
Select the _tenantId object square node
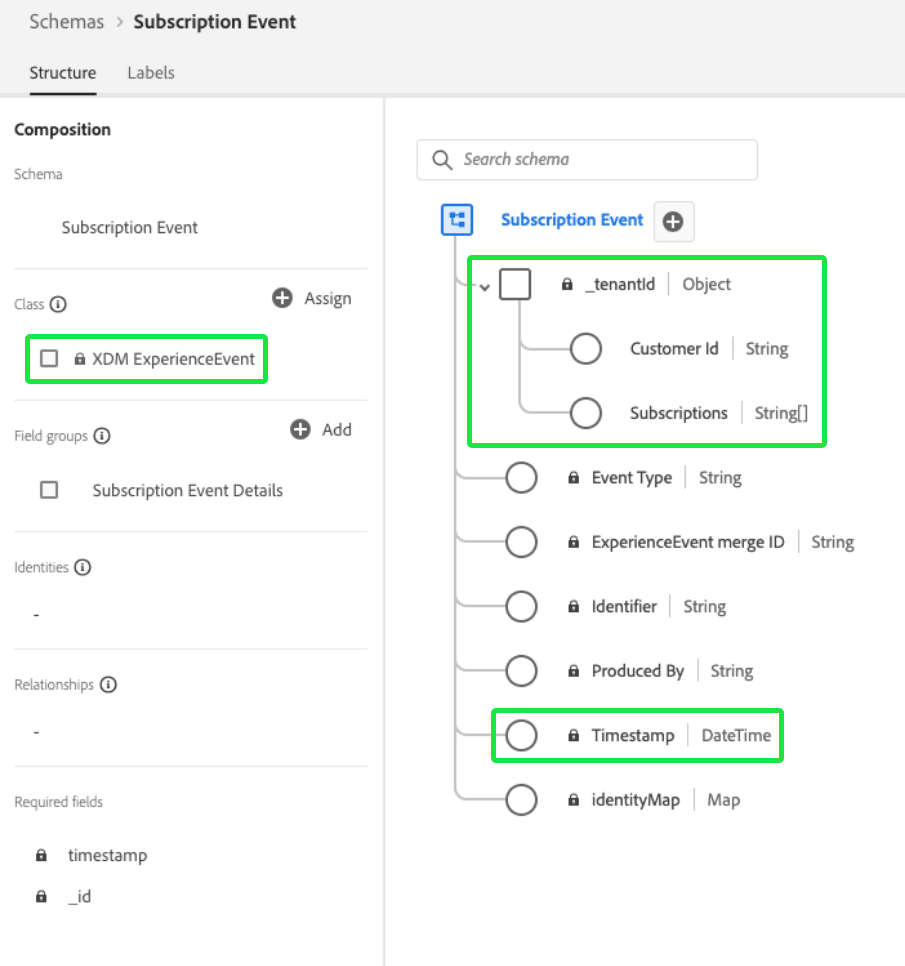pyautogui.click(x=516, y=285)
